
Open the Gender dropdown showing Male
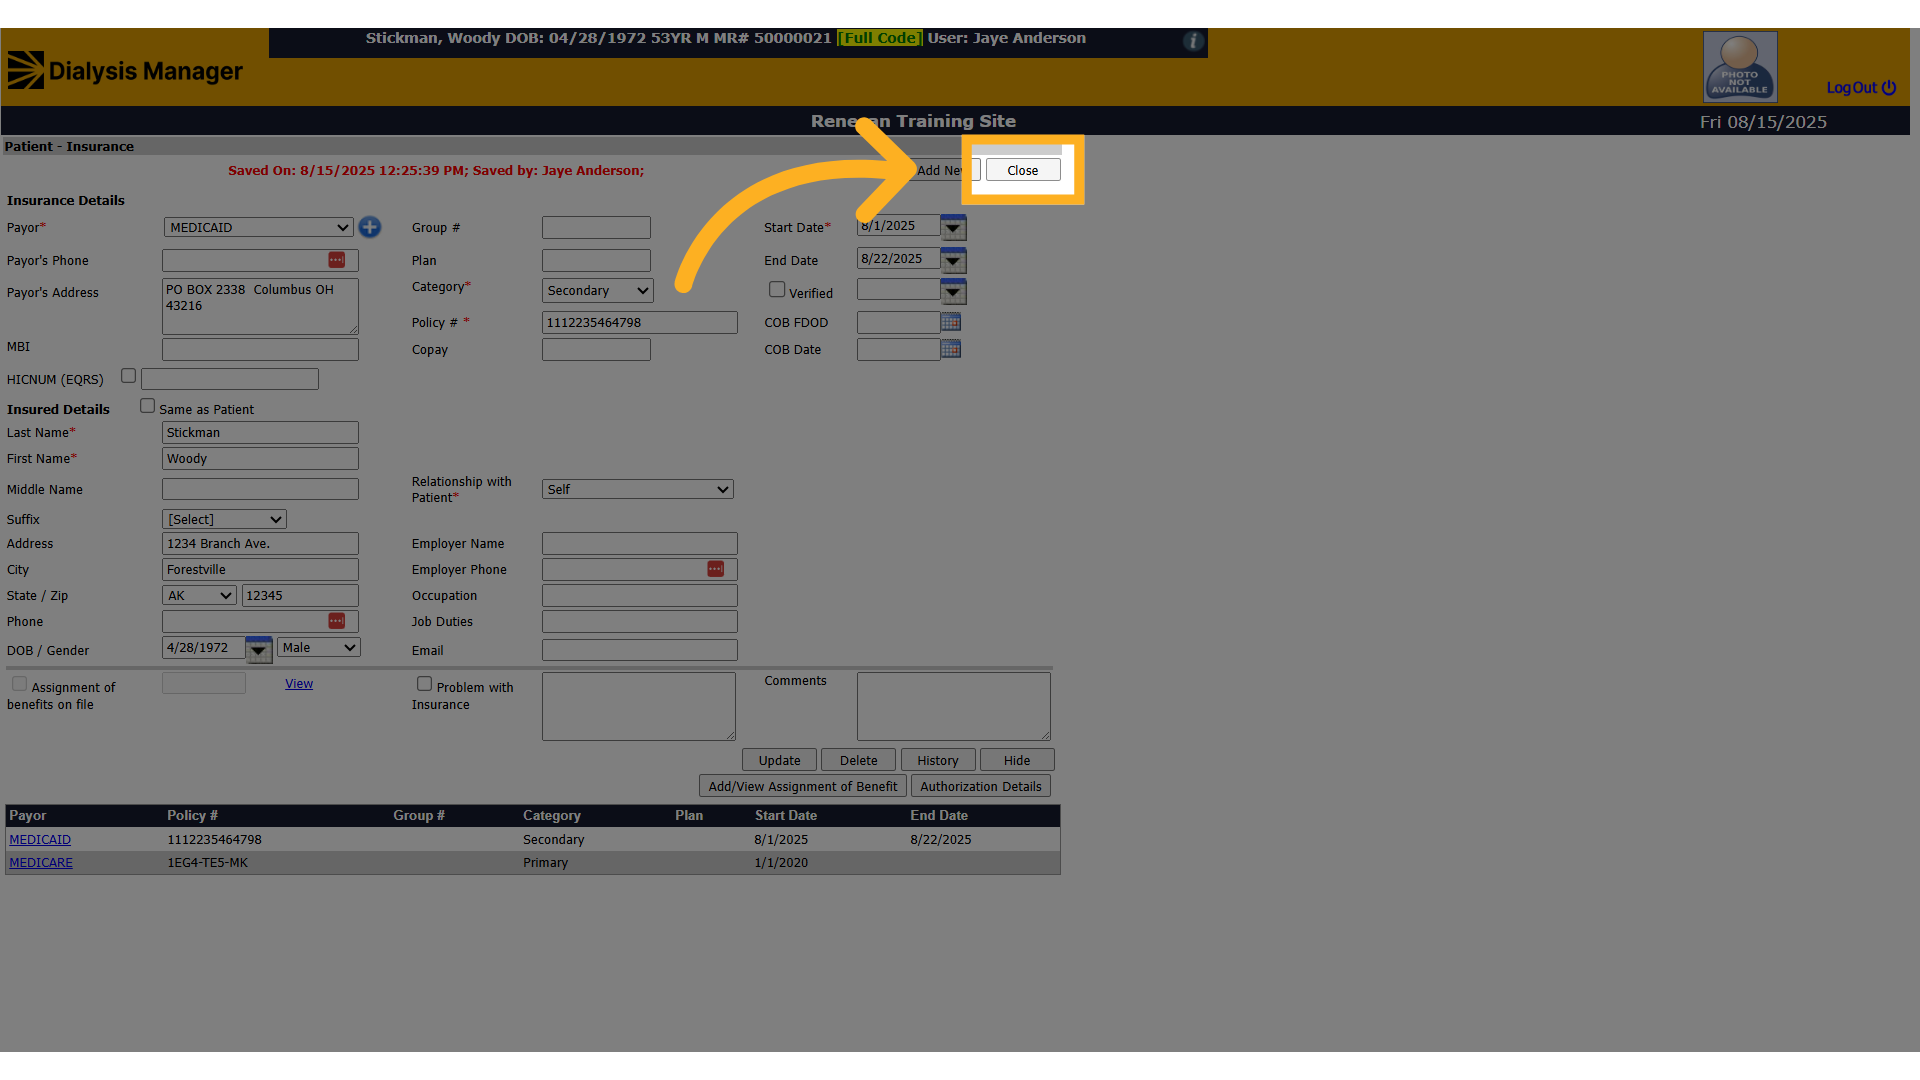[x=319, y=647]
